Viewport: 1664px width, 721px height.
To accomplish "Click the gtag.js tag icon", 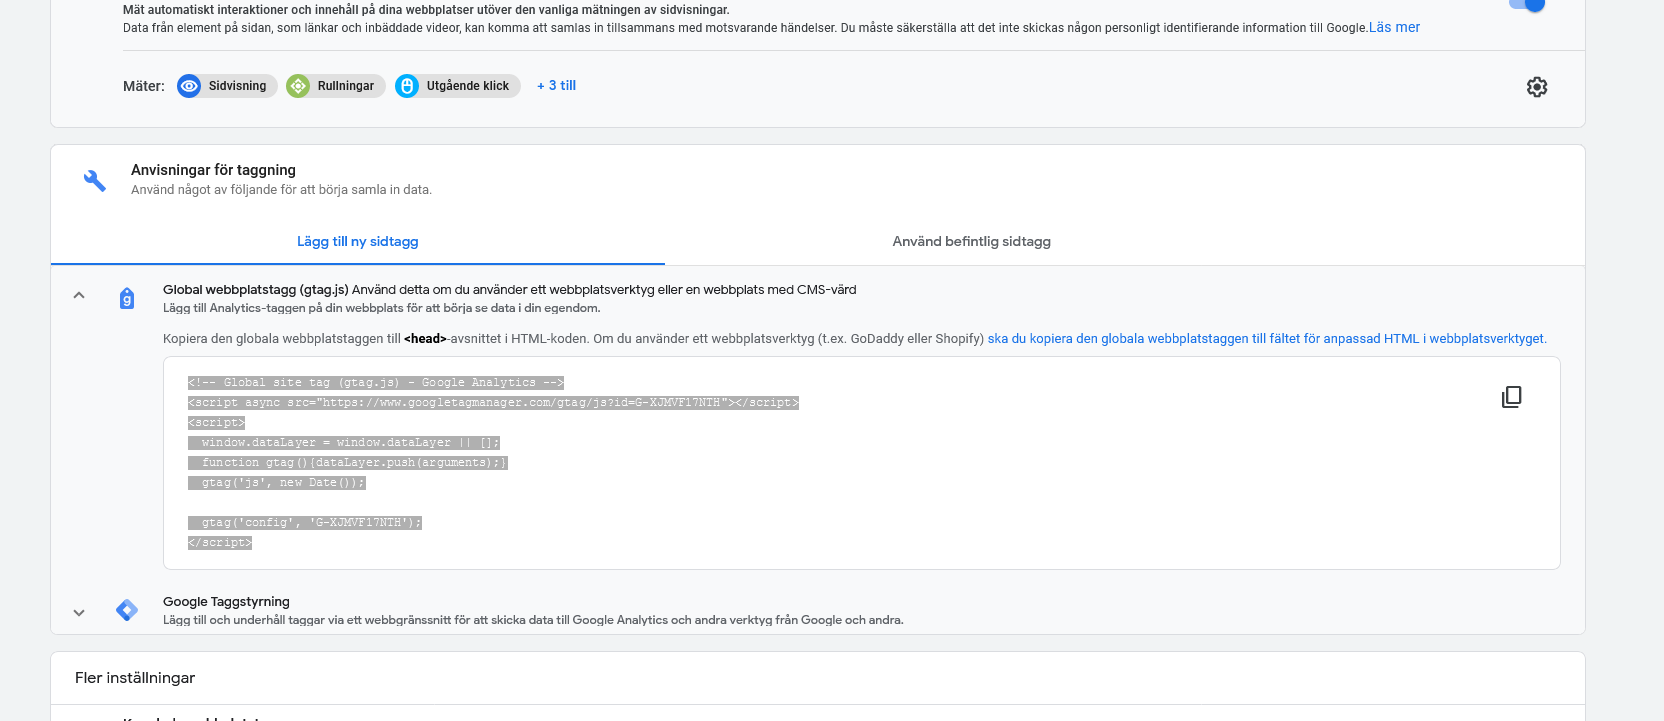I will pos(127,298).
